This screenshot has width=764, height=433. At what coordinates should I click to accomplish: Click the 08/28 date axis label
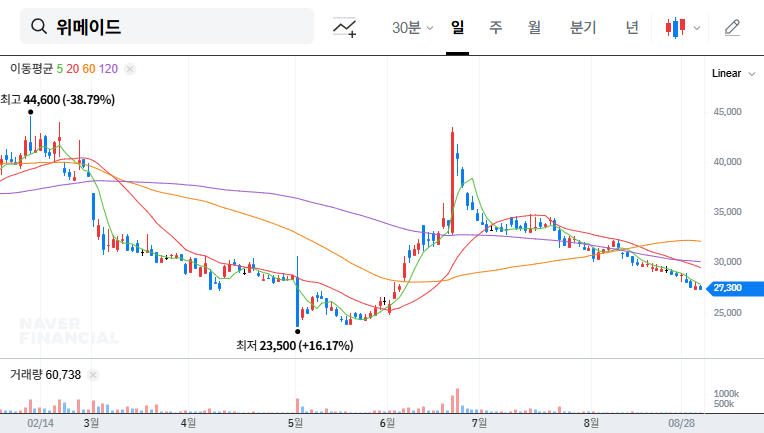(x=681, y=423)
